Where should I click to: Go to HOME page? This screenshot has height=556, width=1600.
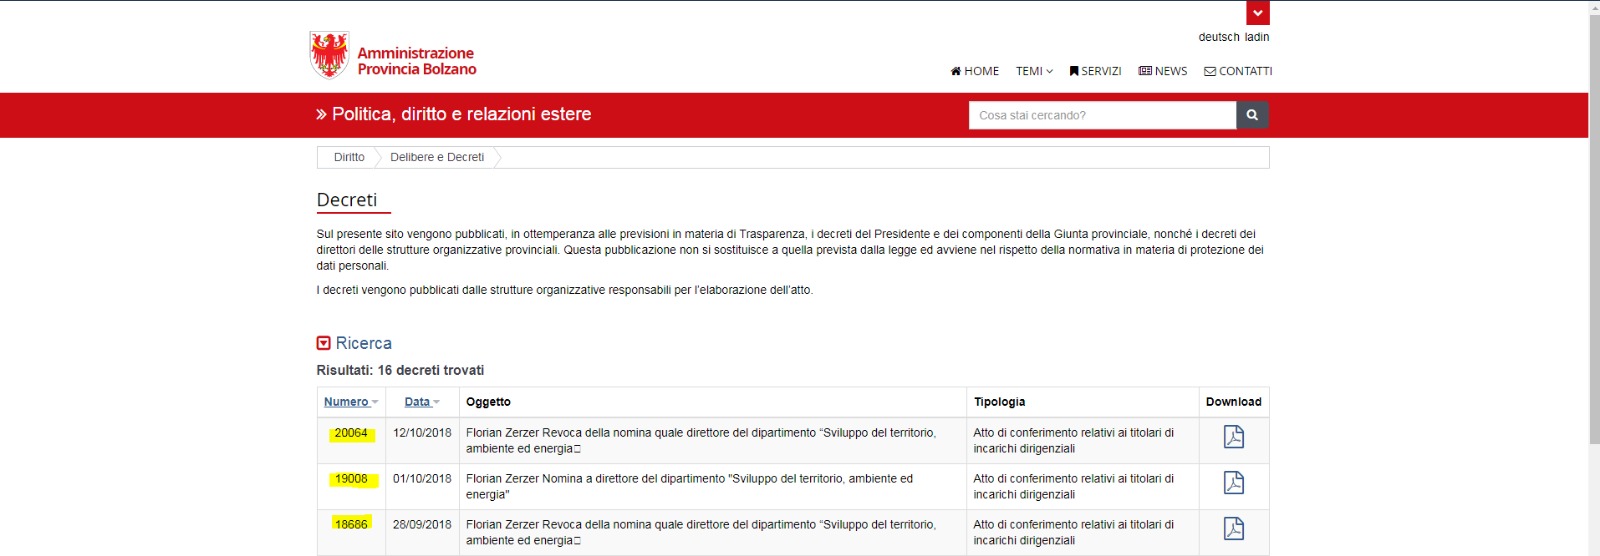974,71
